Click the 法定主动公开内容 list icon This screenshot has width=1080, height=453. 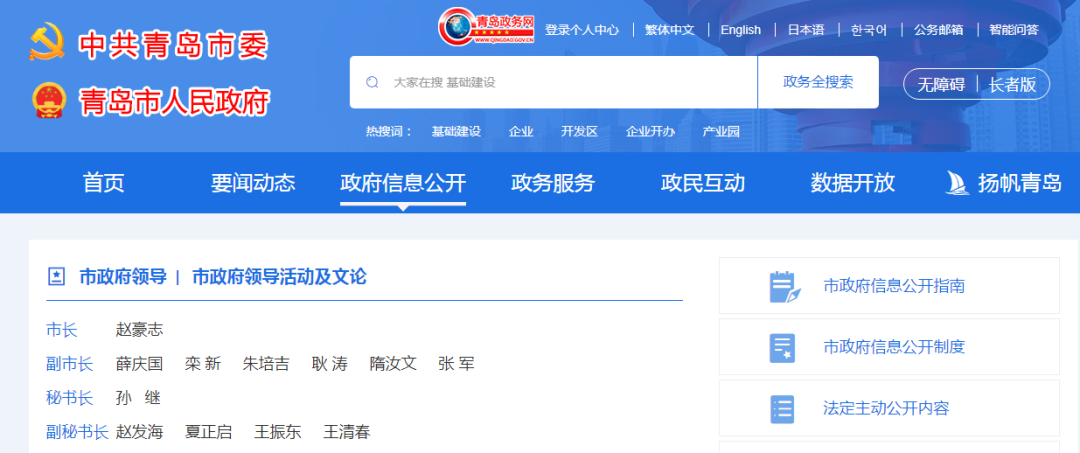point(783,408)
